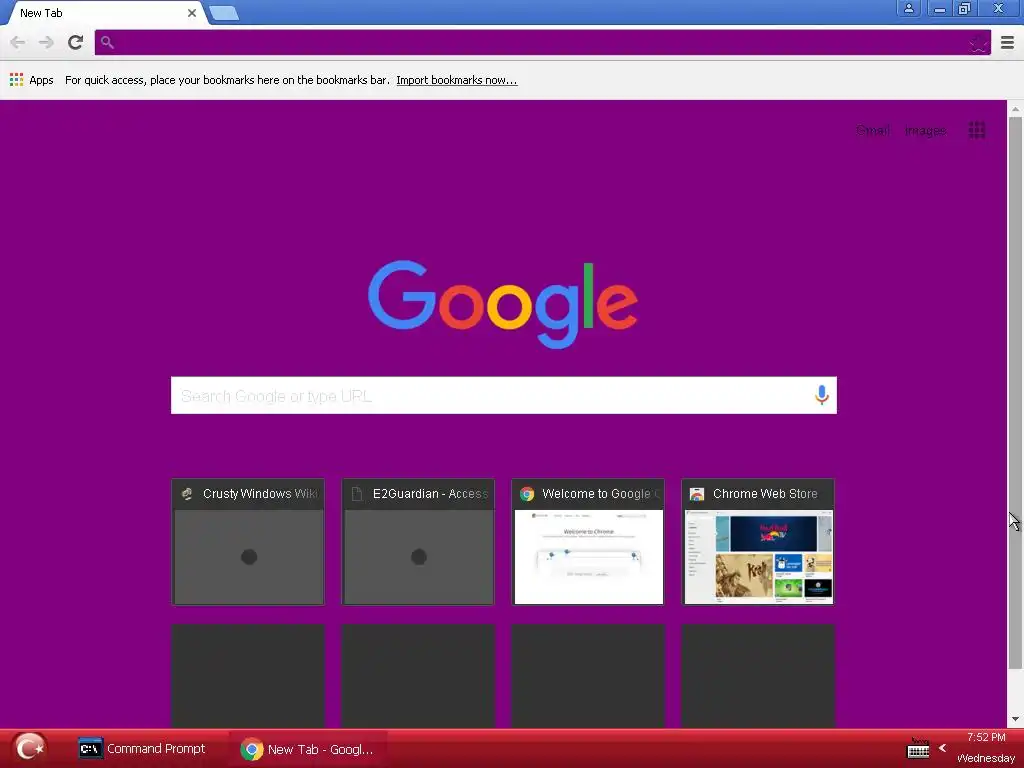Open the Images link
Image resolution: width=1024 pixels, height=768 pixels.
(x=925, y=130)
